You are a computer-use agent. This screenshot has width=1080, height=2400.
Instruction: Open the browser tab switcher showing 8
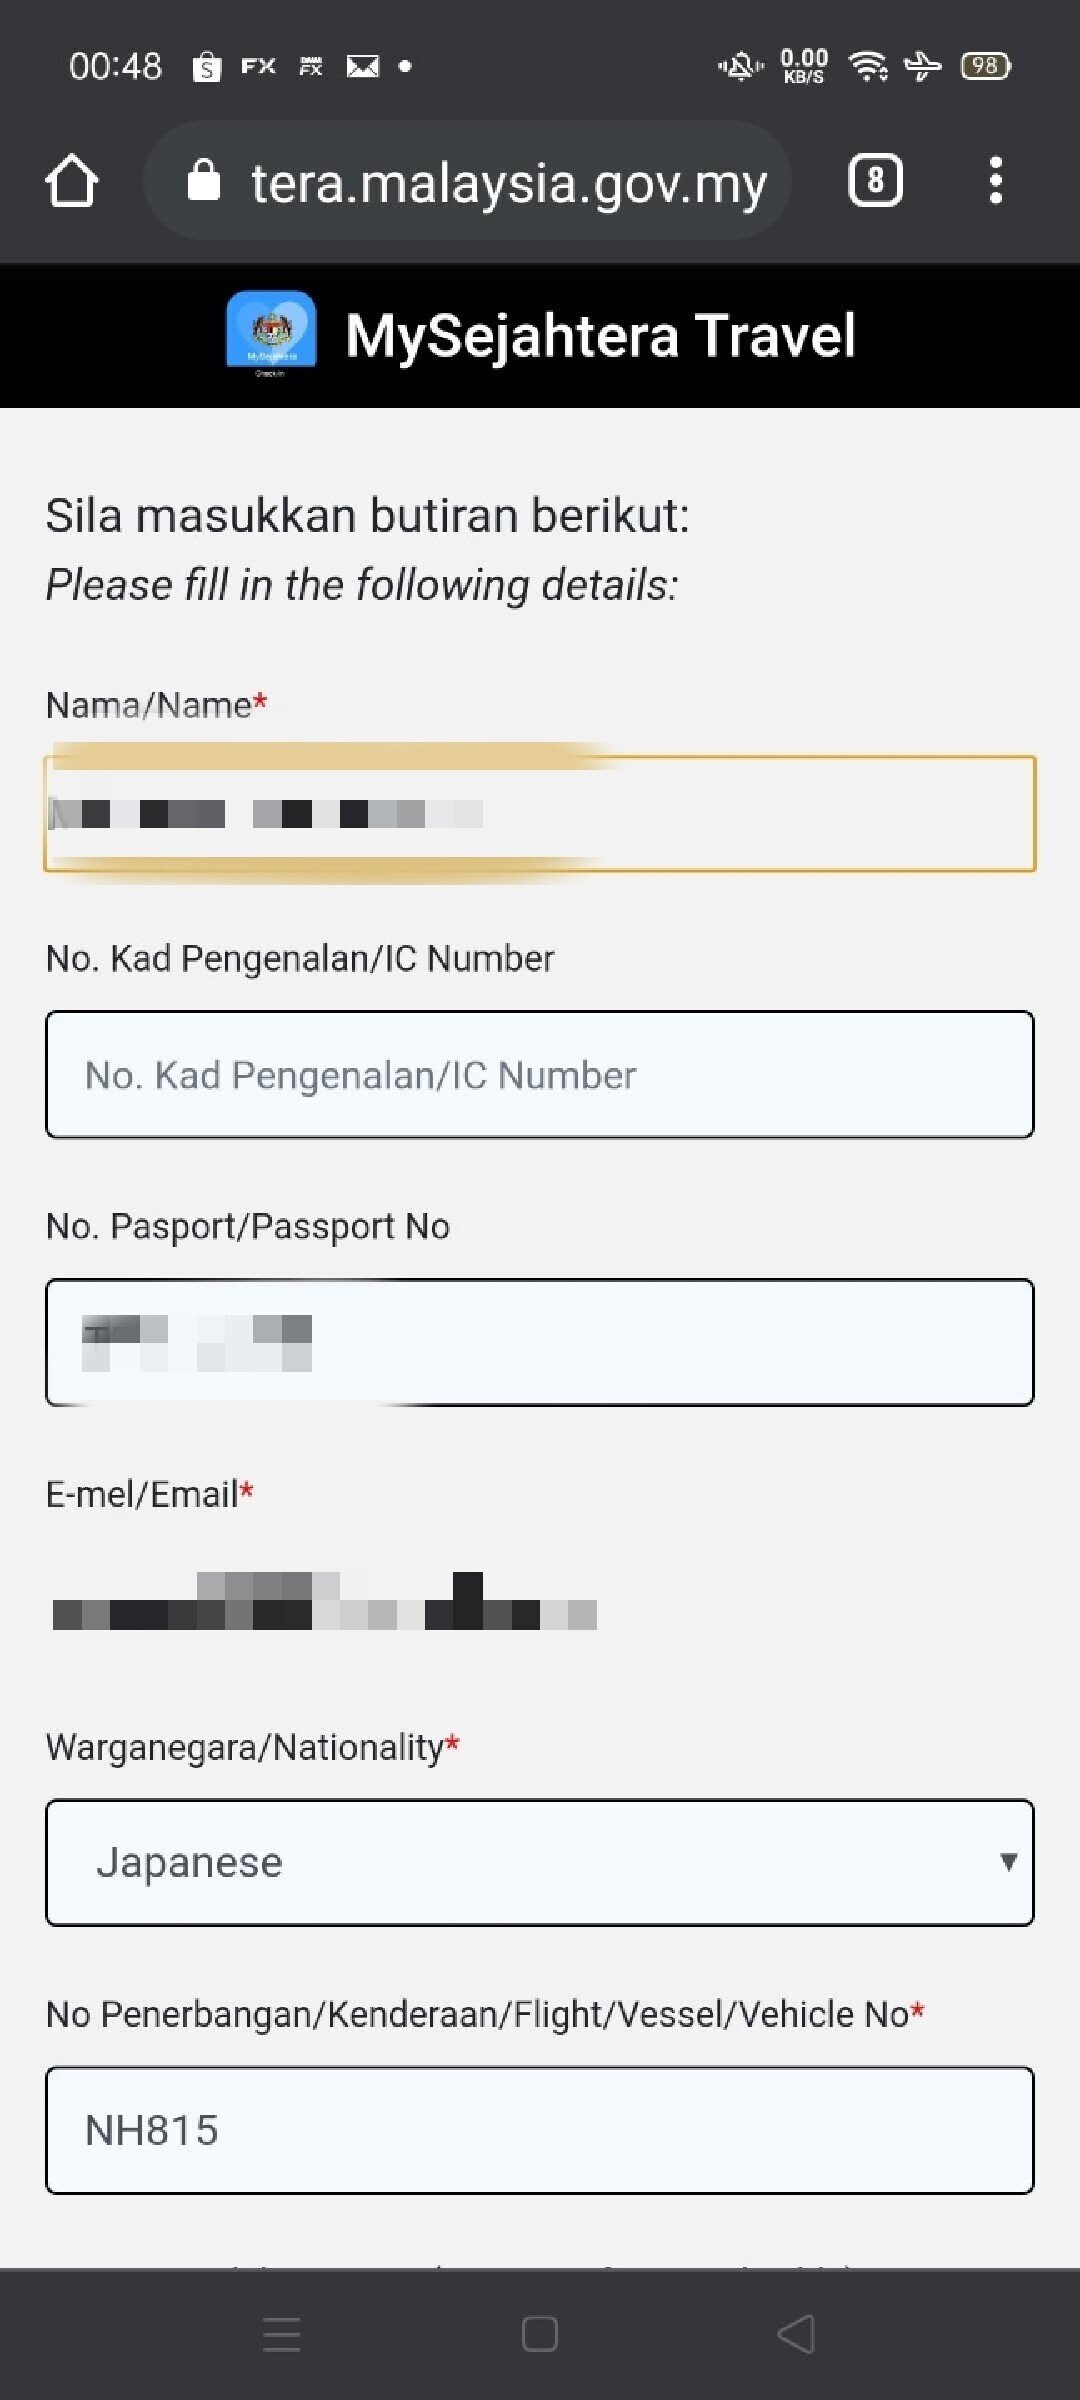(875, 181)
